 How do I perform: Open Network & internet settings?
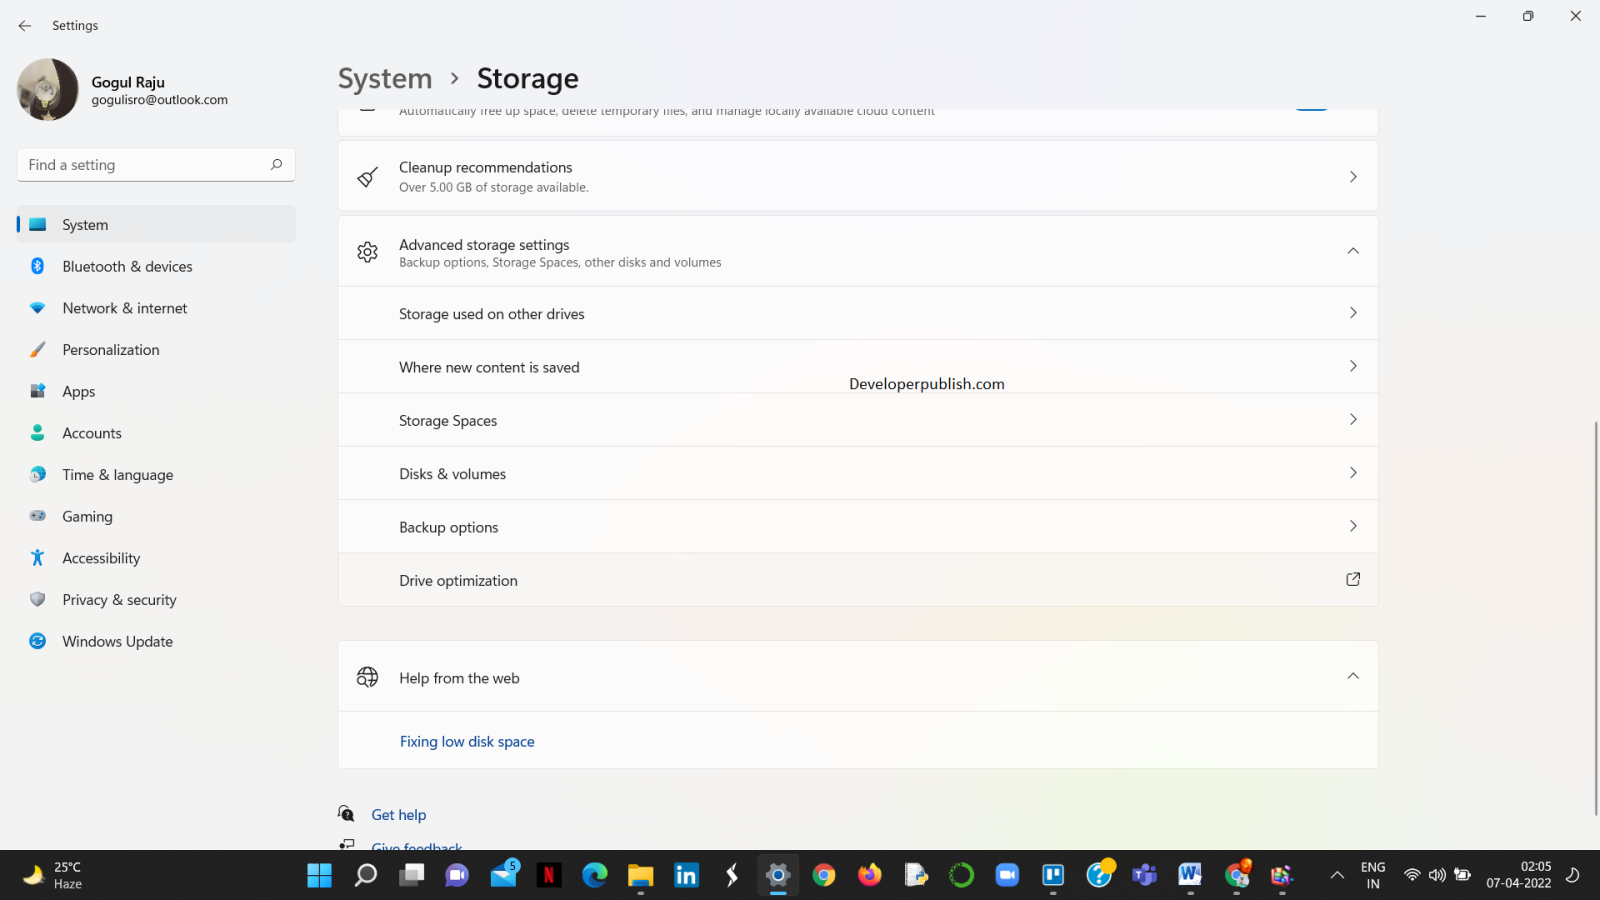[x=124, y=308]
